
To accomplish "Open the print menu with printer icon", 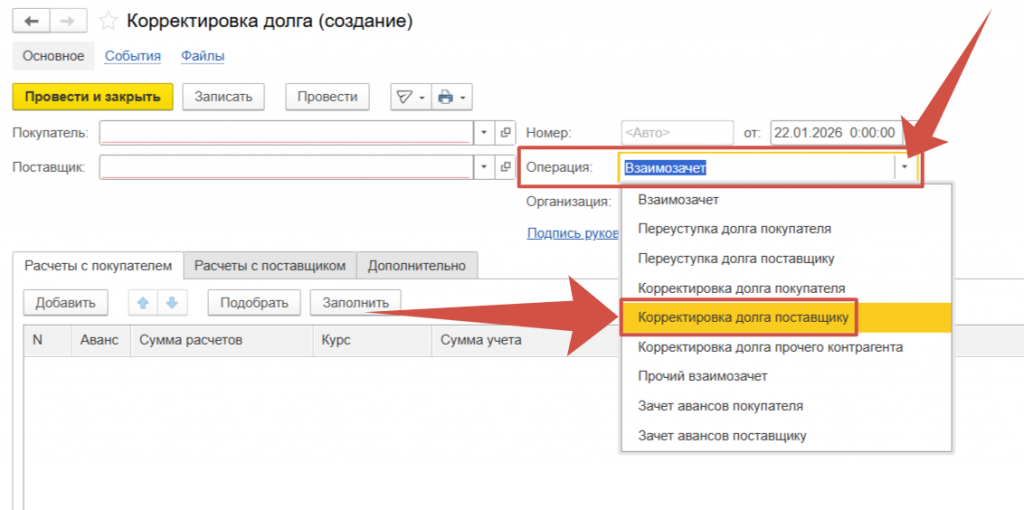I will [x=452, y=97].
